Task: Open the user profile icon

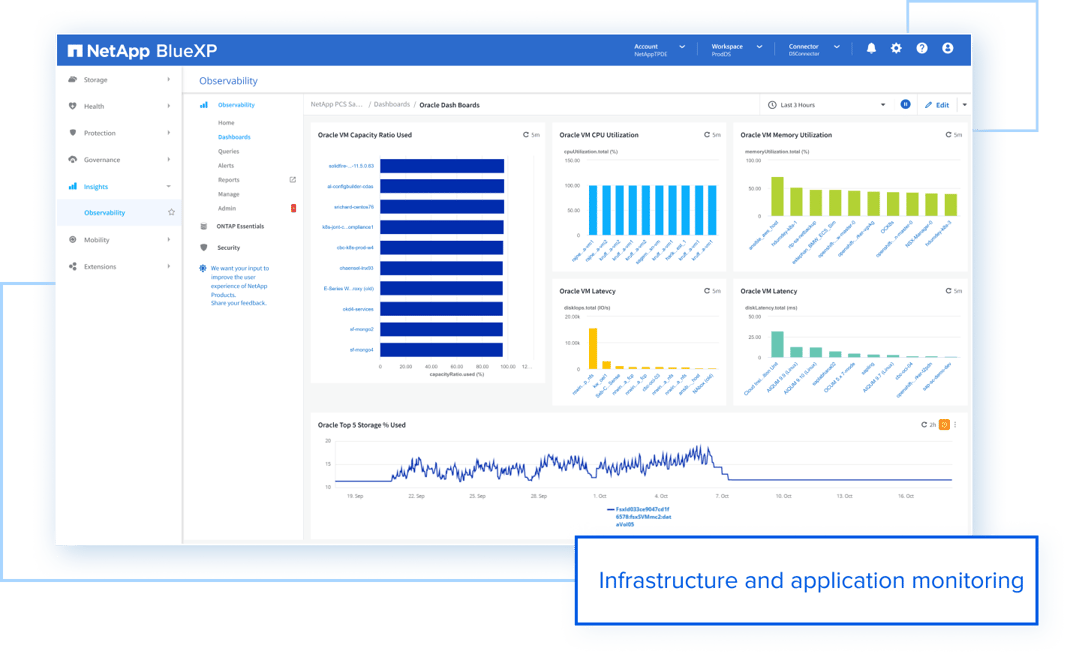Action: coord(947,48)
